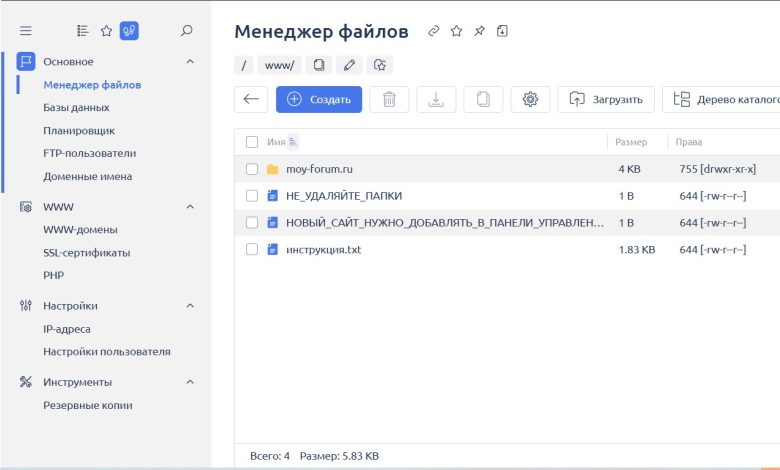
Task: Open the НЕ_УДАЛЯЙТЕ_ПАПКИ file row
Action: tap(343, 196)
